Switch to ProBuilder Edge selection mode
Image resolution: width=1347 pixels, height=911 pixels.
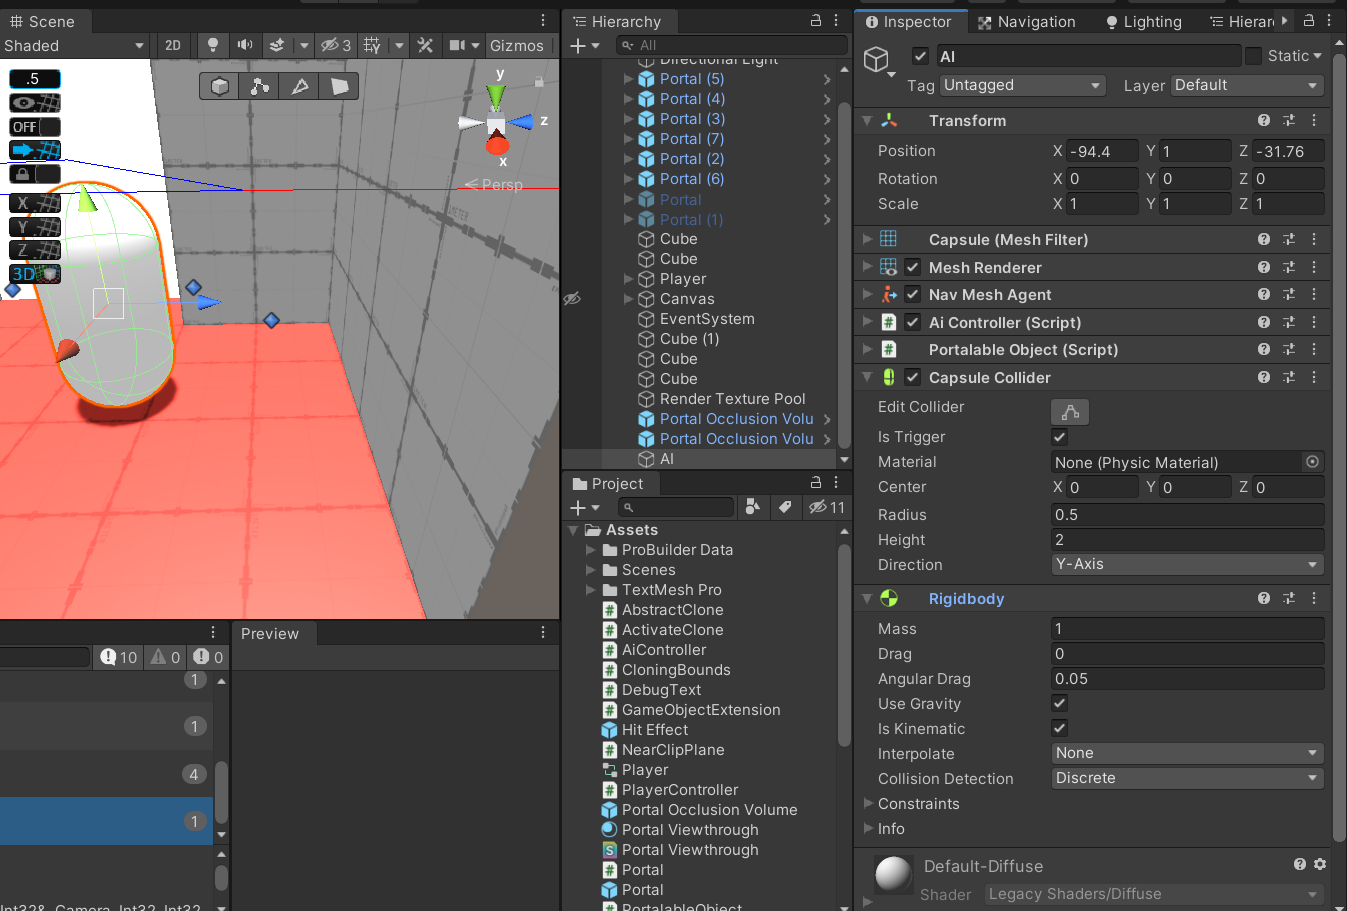click(x=299, y=87)
